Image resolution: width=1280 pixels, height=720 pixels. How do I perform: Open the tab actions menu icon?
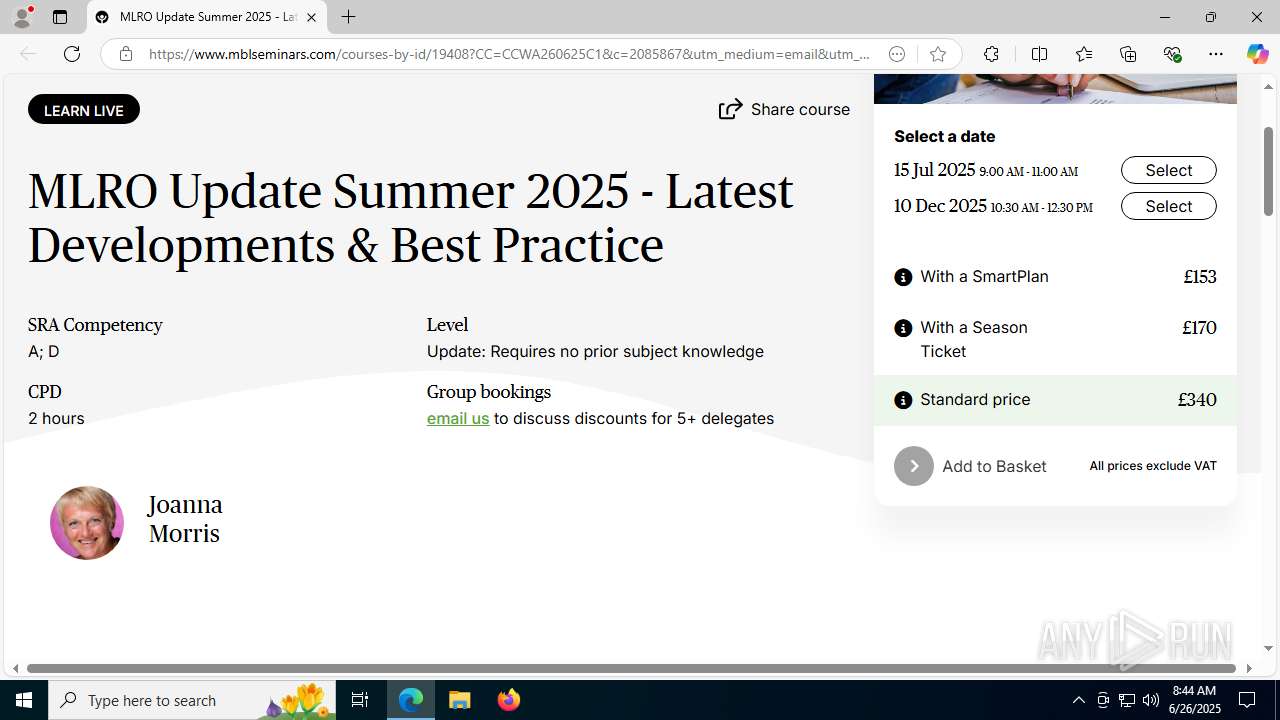coord(60,17)
